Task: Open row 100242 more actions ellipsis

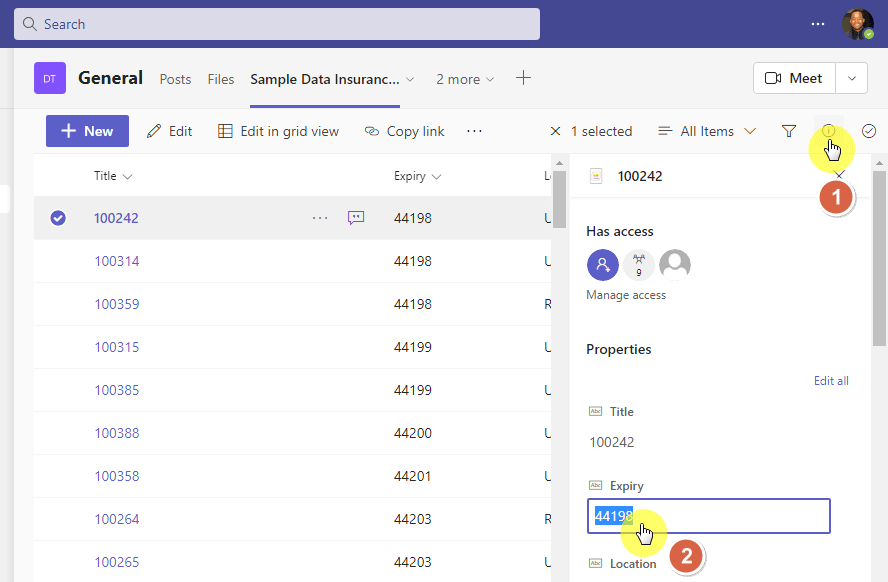Action: click(x=320, y=218)
